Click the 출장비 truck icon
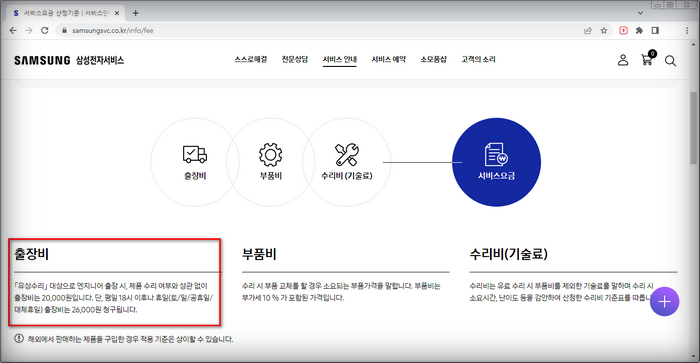700x363 pixels. pos(195,154)
